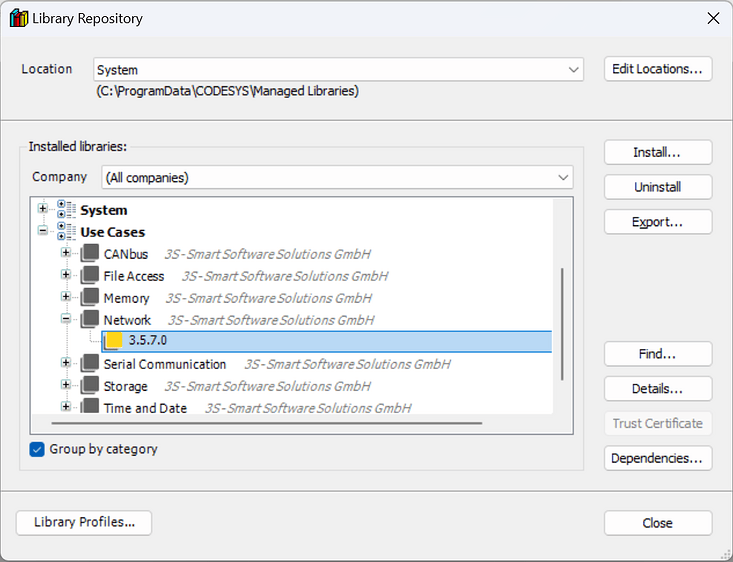Select the Use Cases category label
733x562 pixels.
[113, 232]
